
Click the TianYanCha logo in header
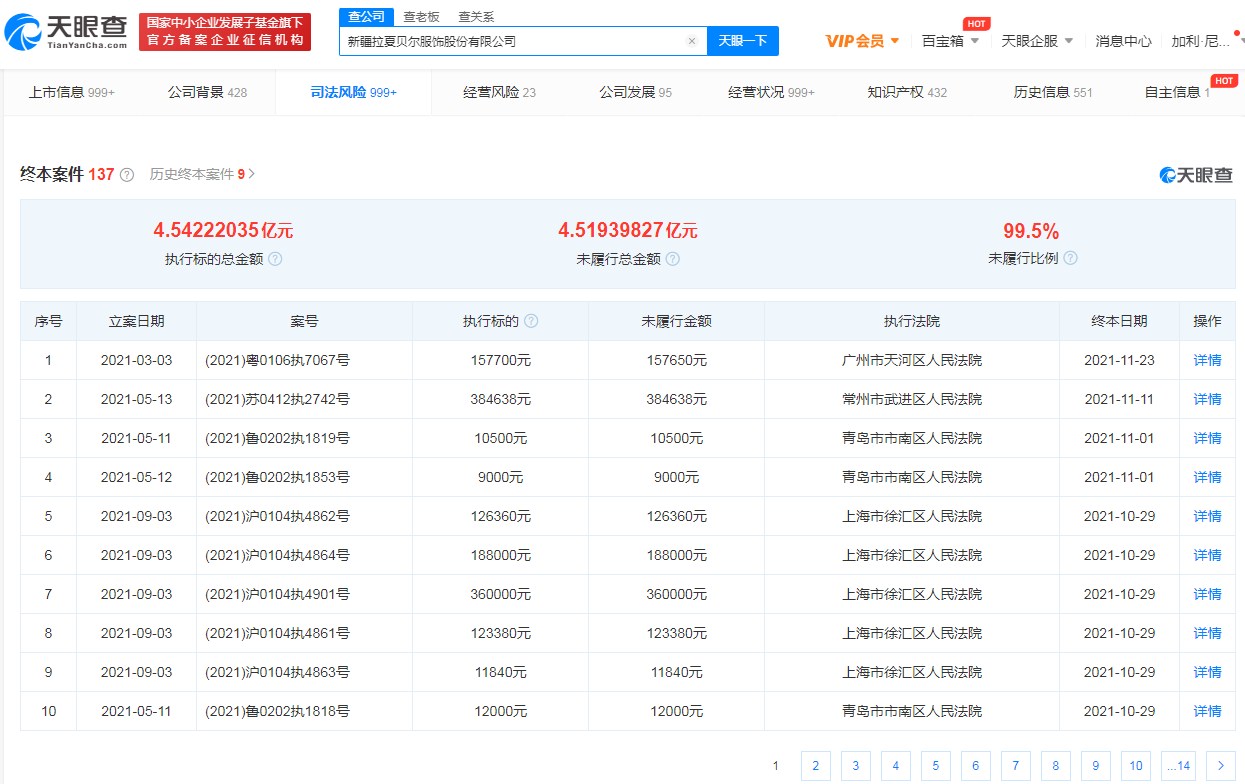(x=66, y=32)
